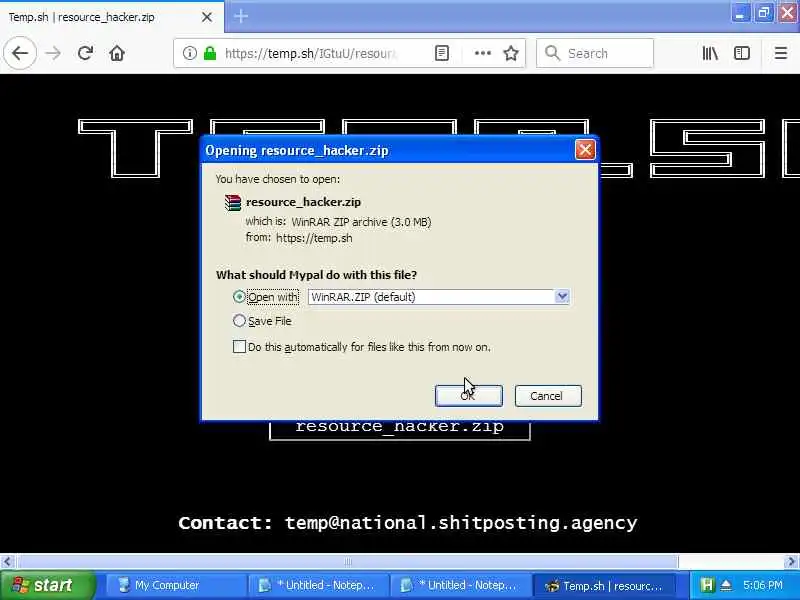Reload the current page
Screen dimensions: 800x600
[x=85, y=53]
